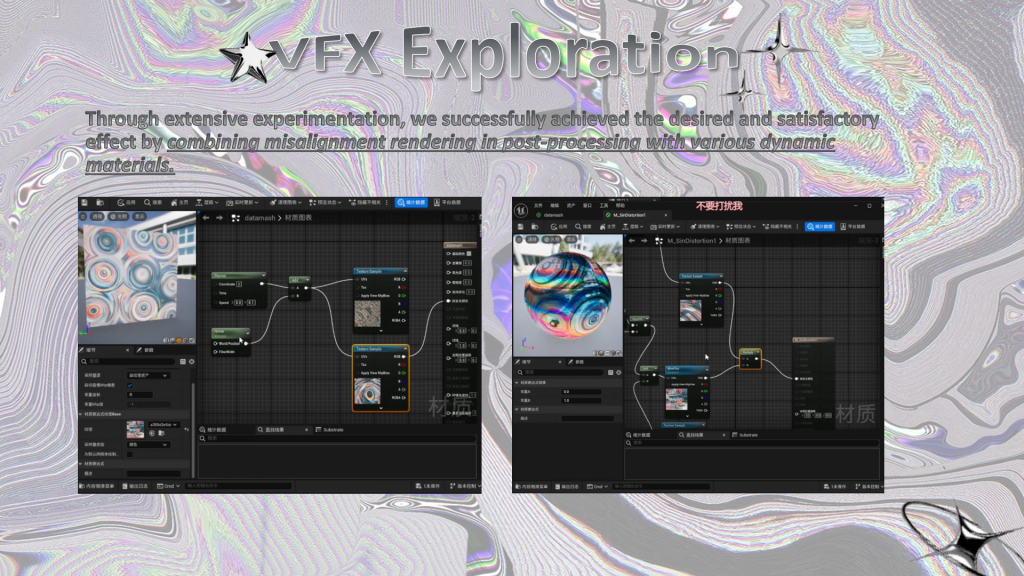Switch to the datamash tab in right editor
The image size is (1024, 576).
pos(553,215)
